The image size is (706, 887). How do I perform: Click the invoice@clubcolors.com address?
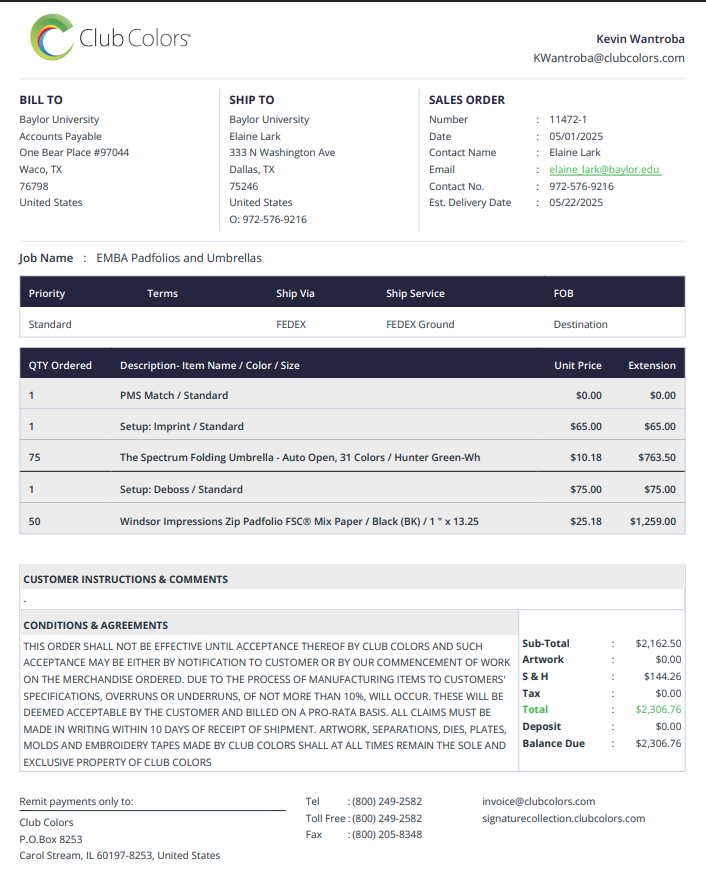539,801
